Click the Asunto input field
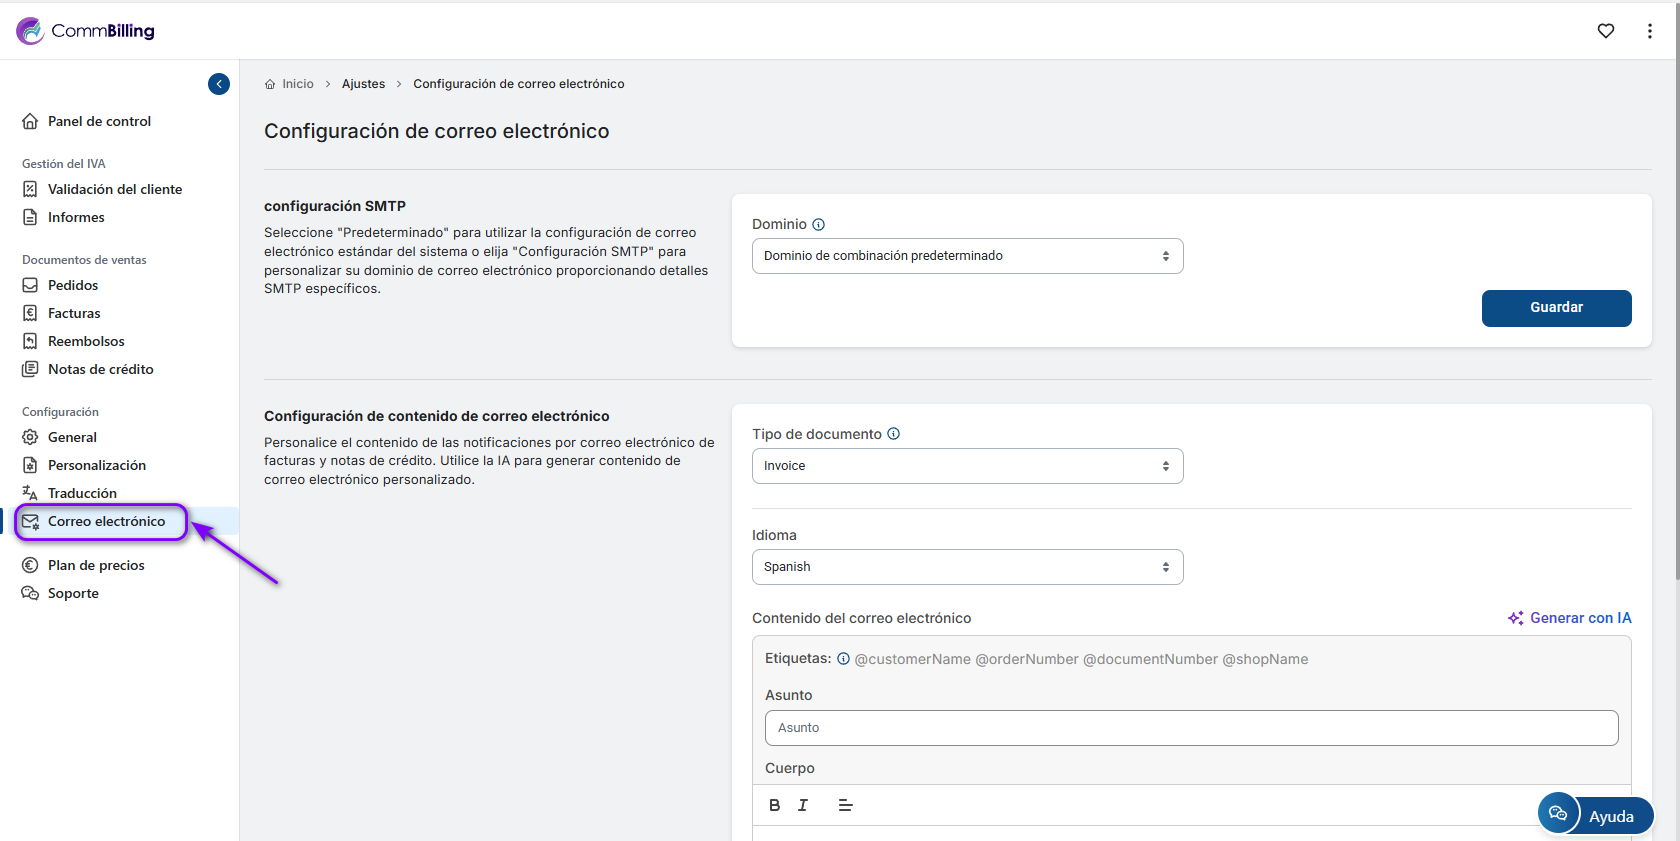Image resolution: width=1680 pixels, height=841 pixels. [x=1191, y=728]
